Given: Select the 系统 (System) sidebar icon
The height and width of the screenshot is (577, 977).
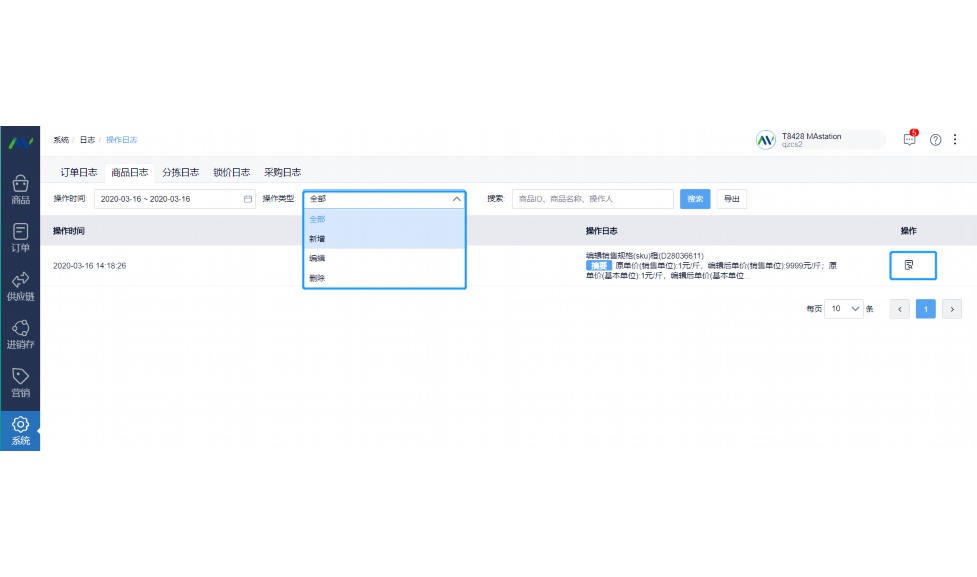Looking at the screenshot, I should tap(20, 430).
